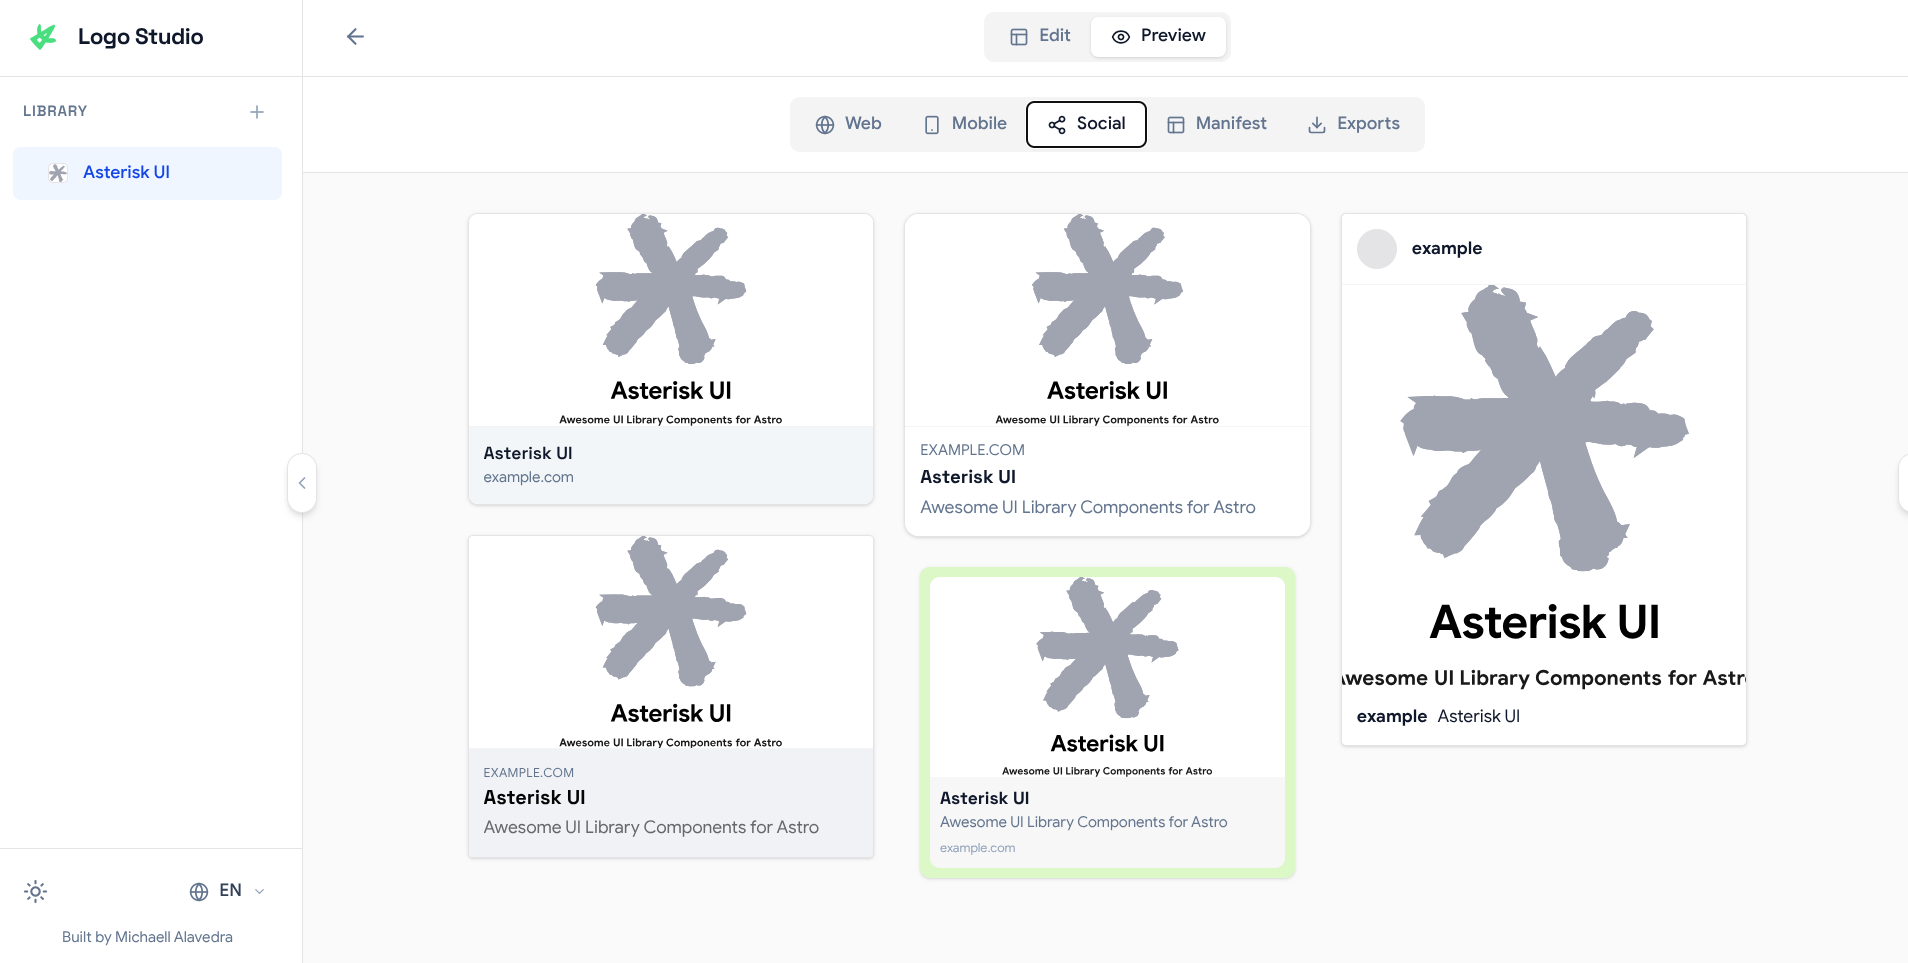
Task: Select the Social preview tab
Action: click(x=1086, y=124)
